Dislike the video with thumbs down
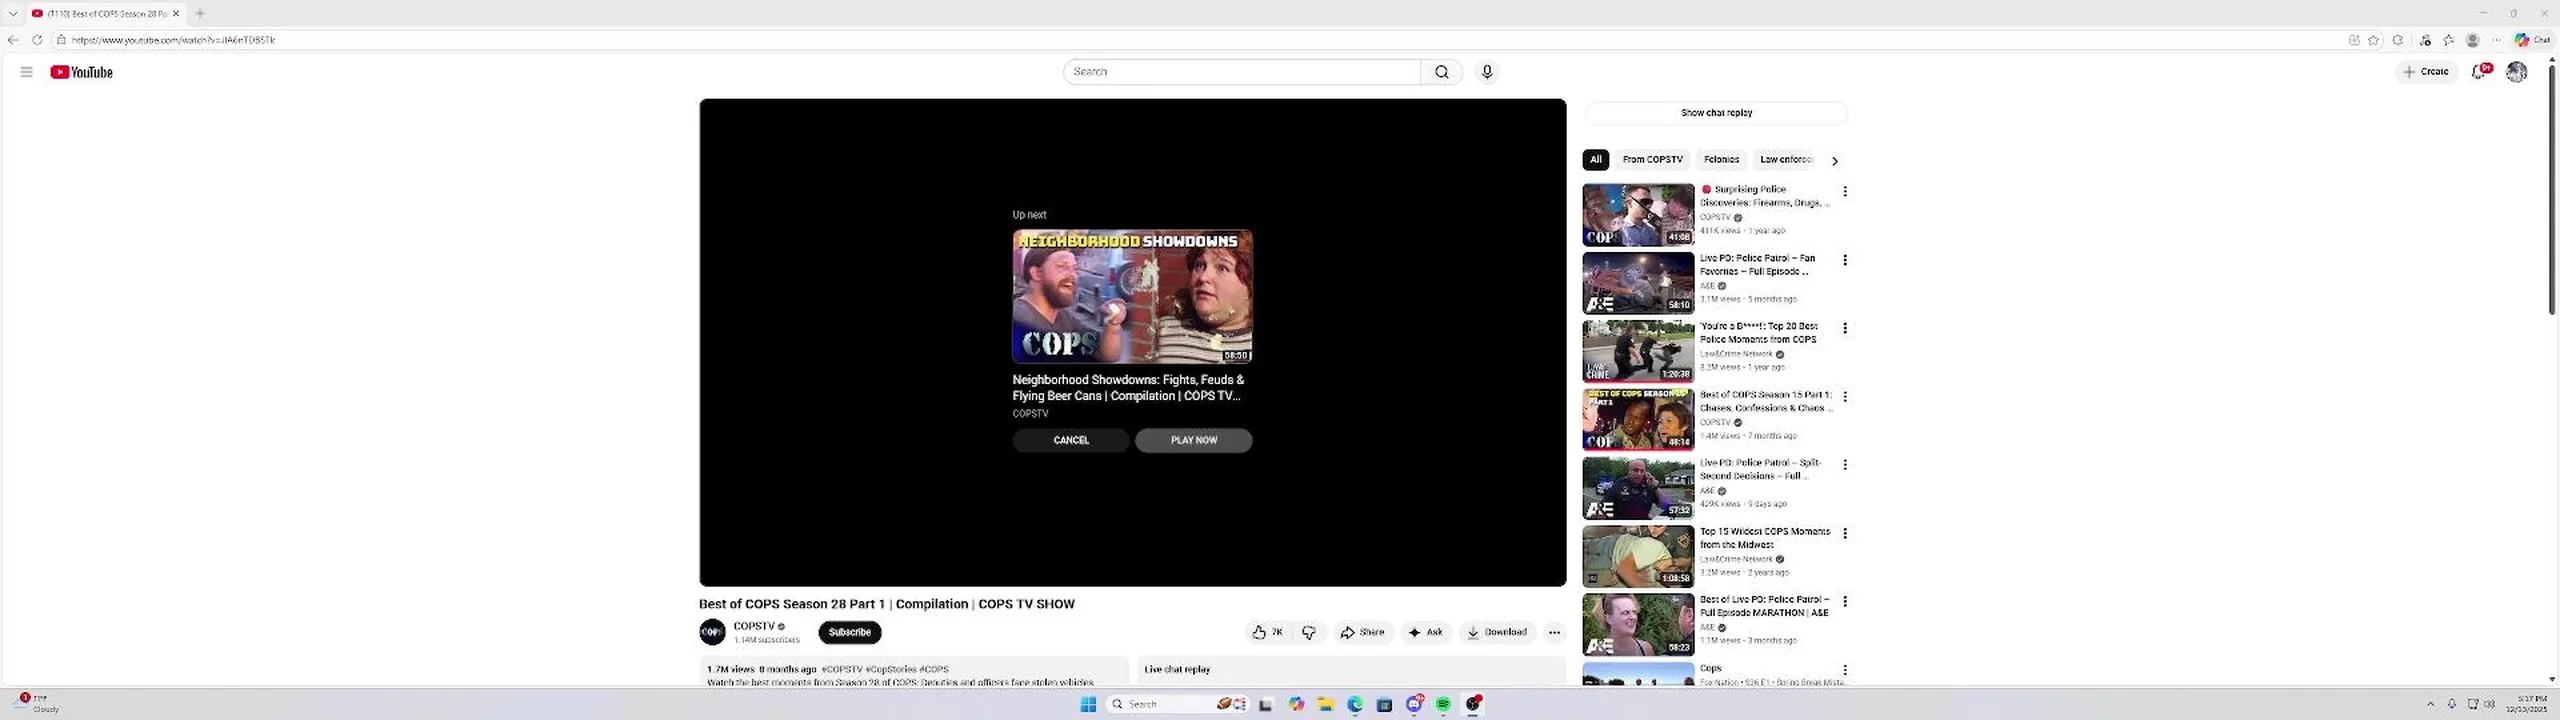2560x720 pixels. coord(1309,632)
